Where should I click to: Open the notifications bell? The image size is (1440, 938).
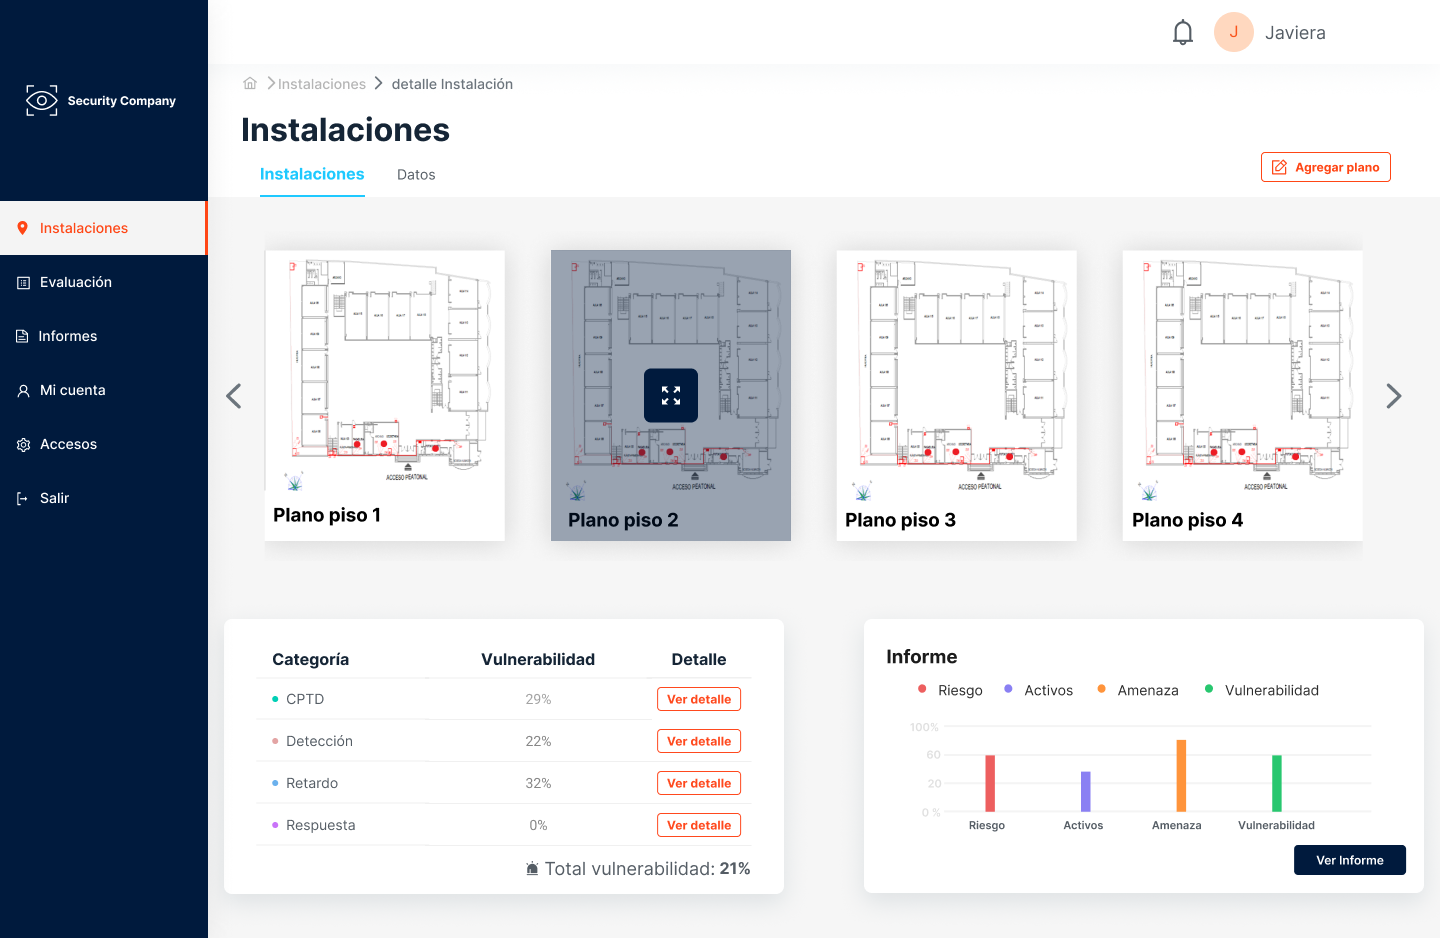(x=1183, y=33)
